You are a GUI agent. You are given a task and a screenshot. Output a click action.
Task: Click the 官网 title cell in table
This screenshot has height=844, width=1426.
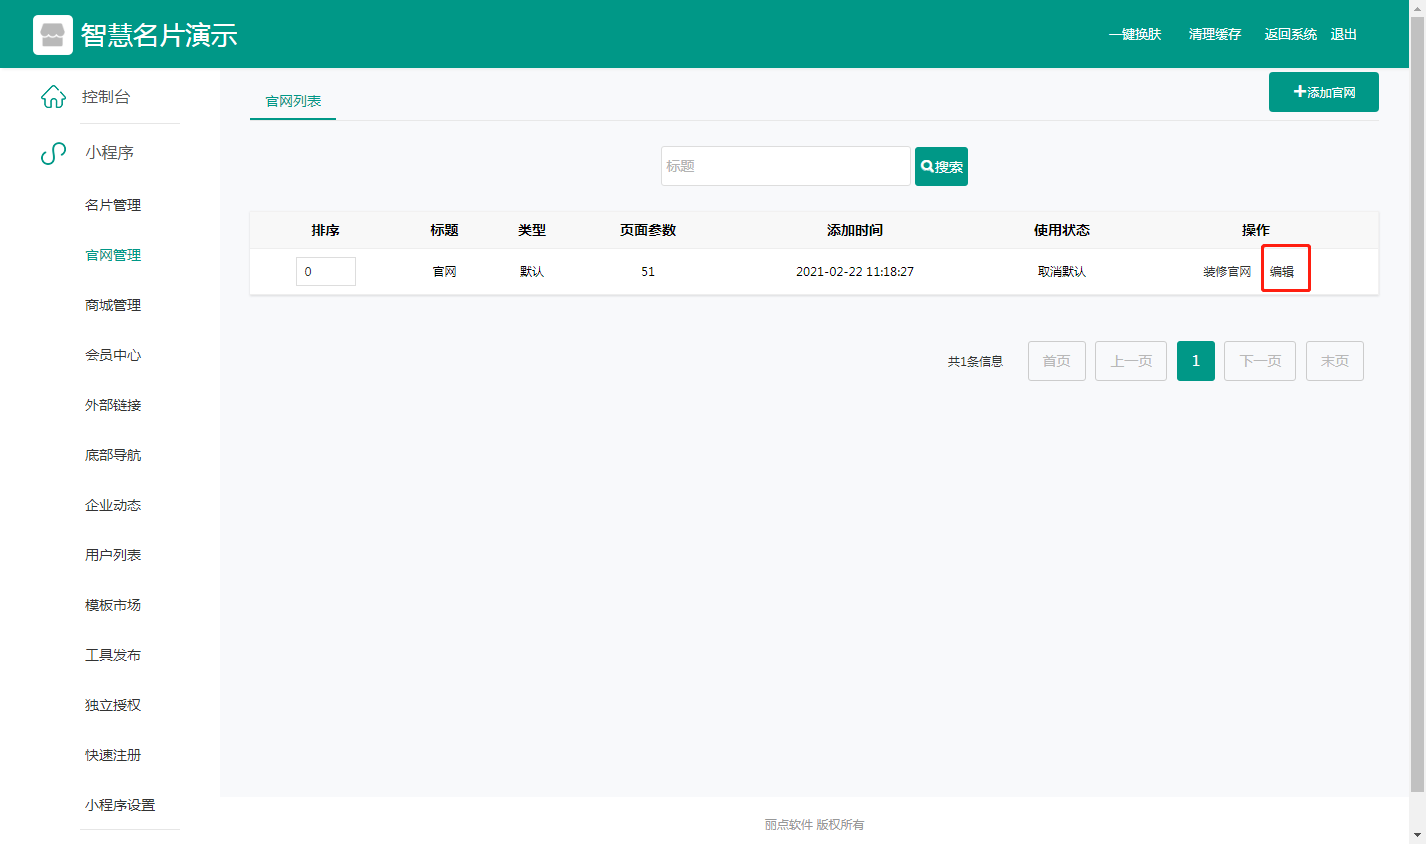pos(444,272)
